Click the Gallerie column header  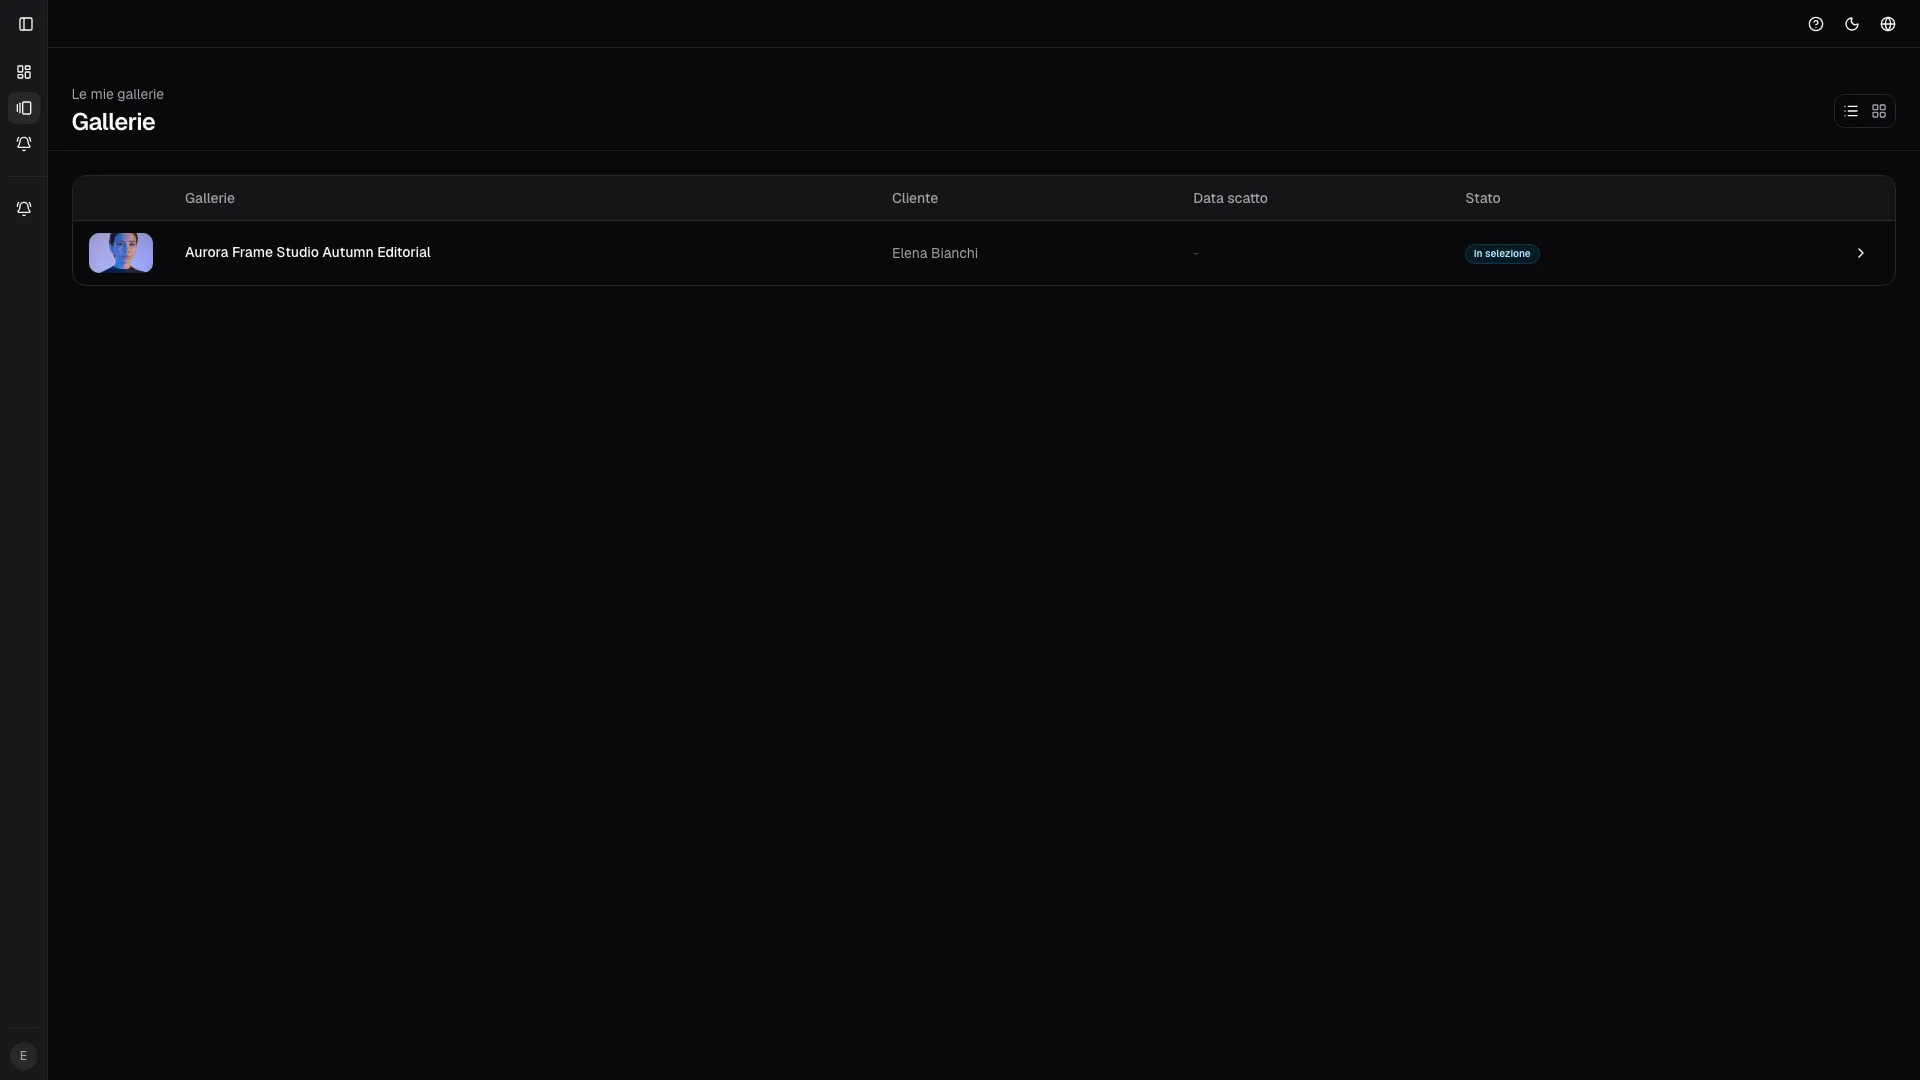click(210, 198)
